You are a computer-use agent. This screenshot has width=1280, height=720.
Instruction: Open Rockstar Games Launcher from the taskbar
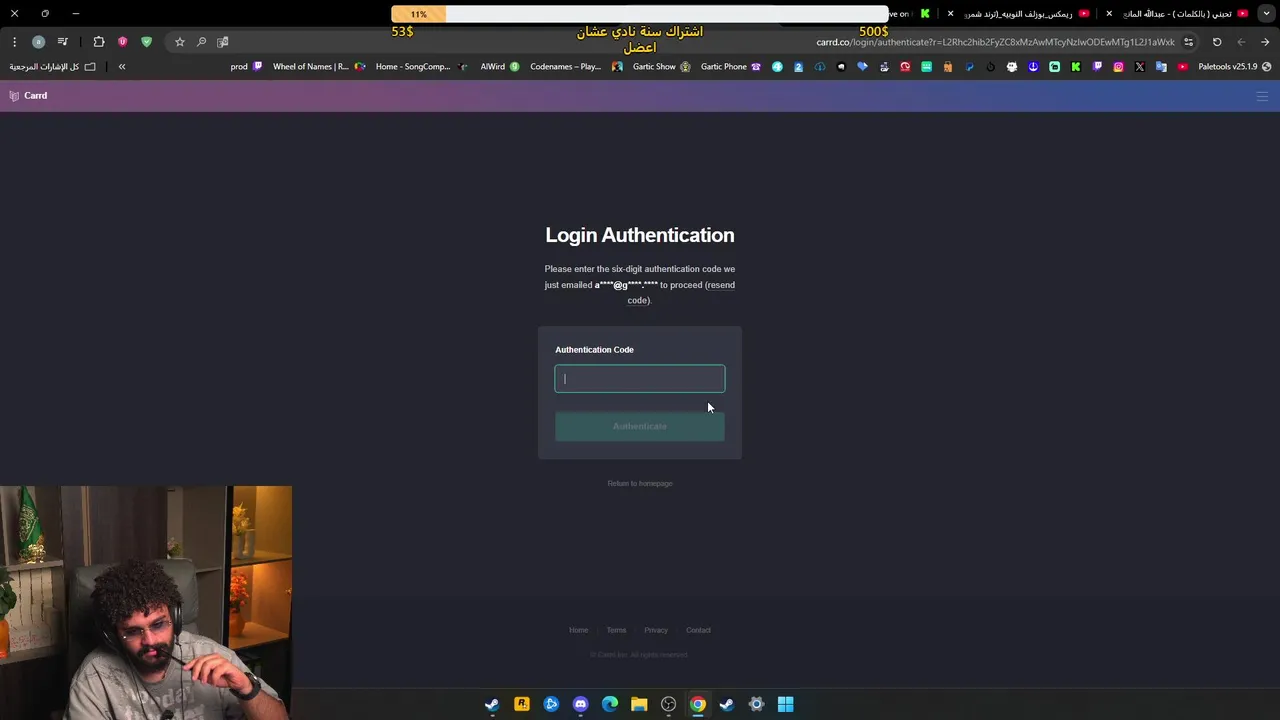[x=521, y=704]
